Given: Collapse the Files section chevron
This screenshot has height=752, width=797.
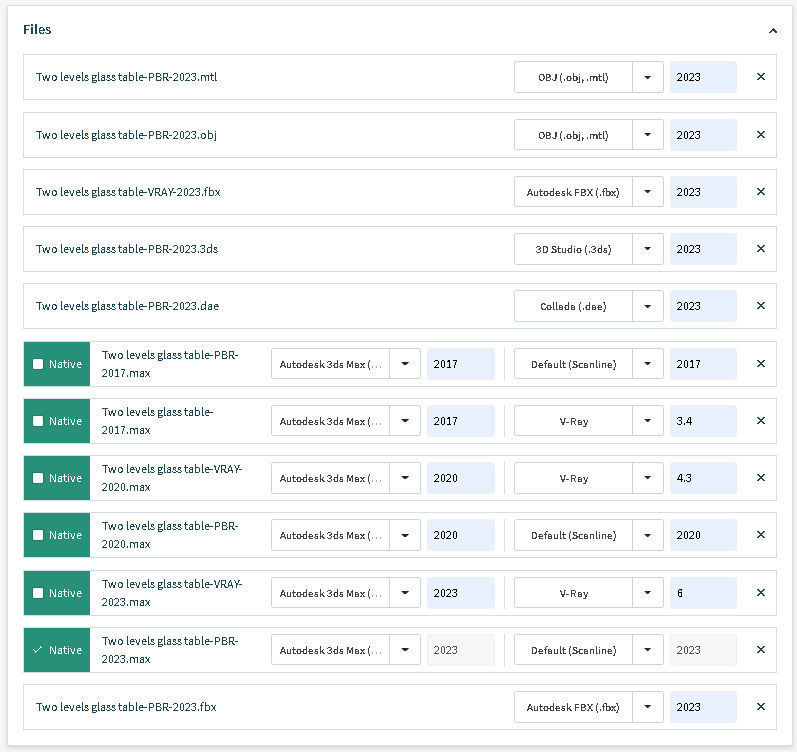Looking at the screenshot, I should coord(773,31).
